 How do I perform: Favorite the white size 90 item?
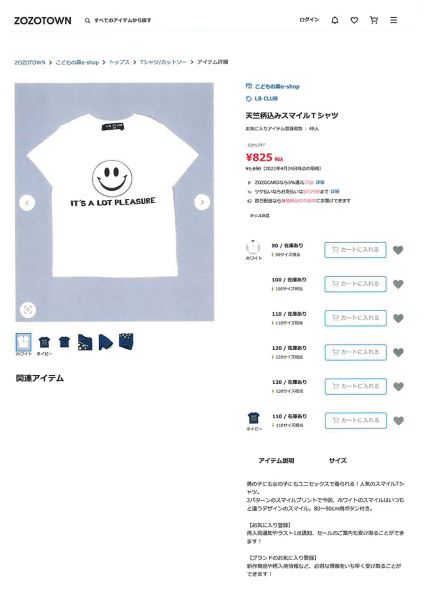pos(398,250)
